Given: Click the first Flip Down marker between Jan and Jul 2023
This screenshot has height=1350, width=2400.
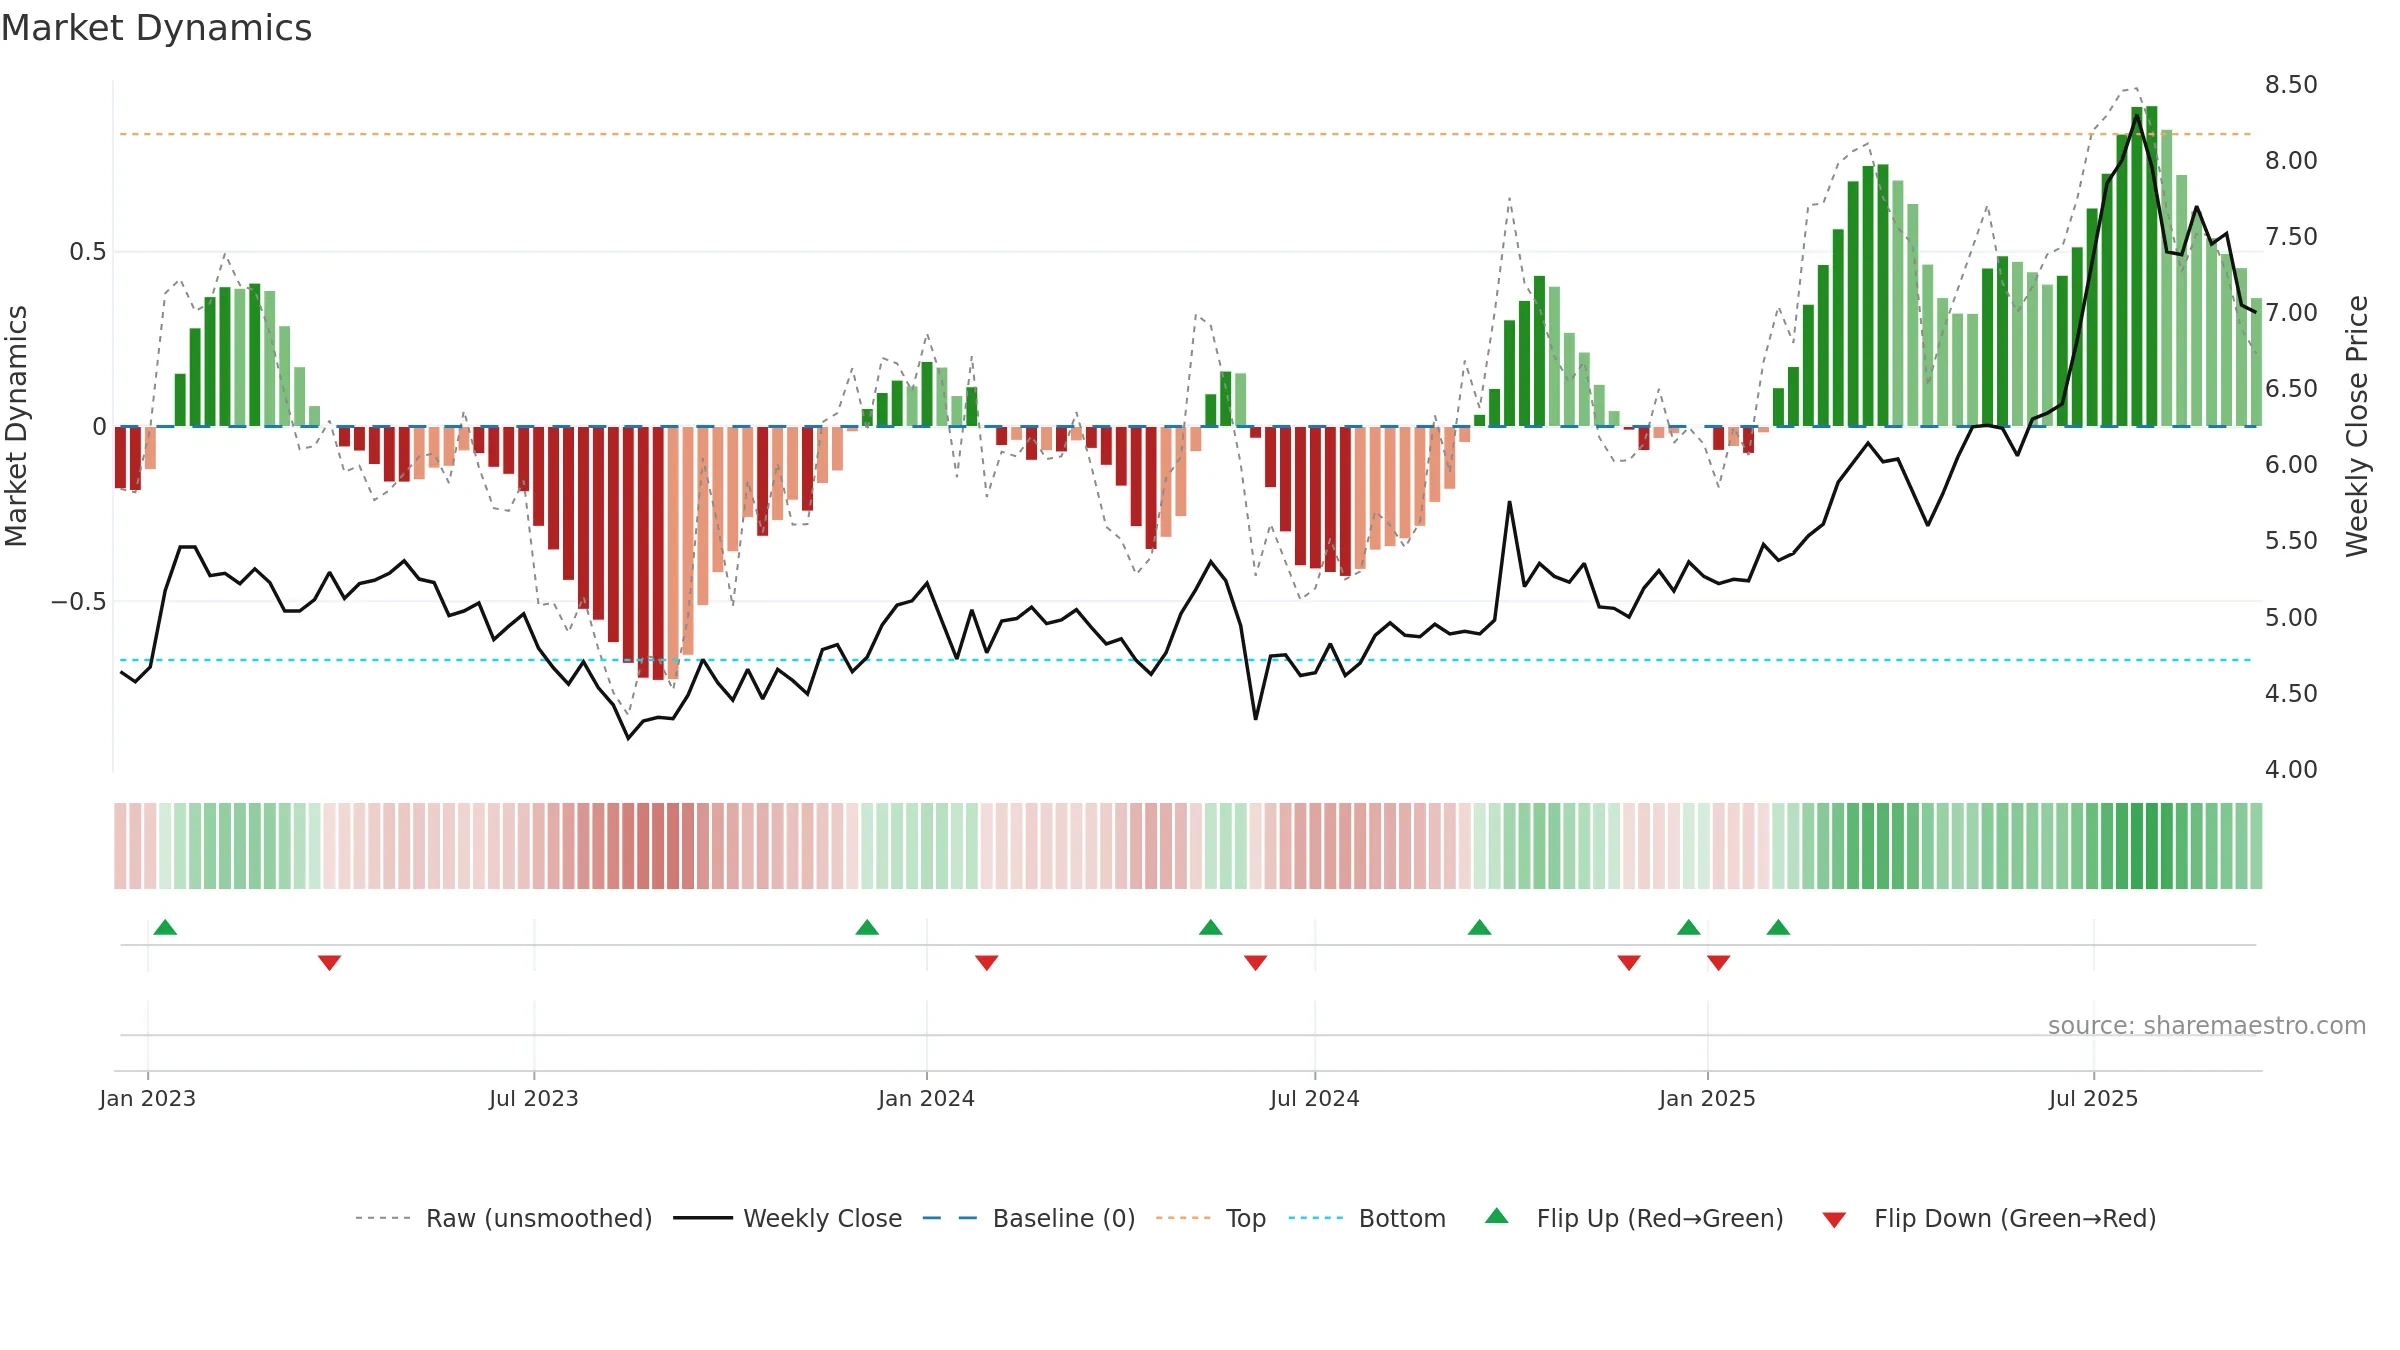Looking at the screenshot, I should (x=329, y=963).
